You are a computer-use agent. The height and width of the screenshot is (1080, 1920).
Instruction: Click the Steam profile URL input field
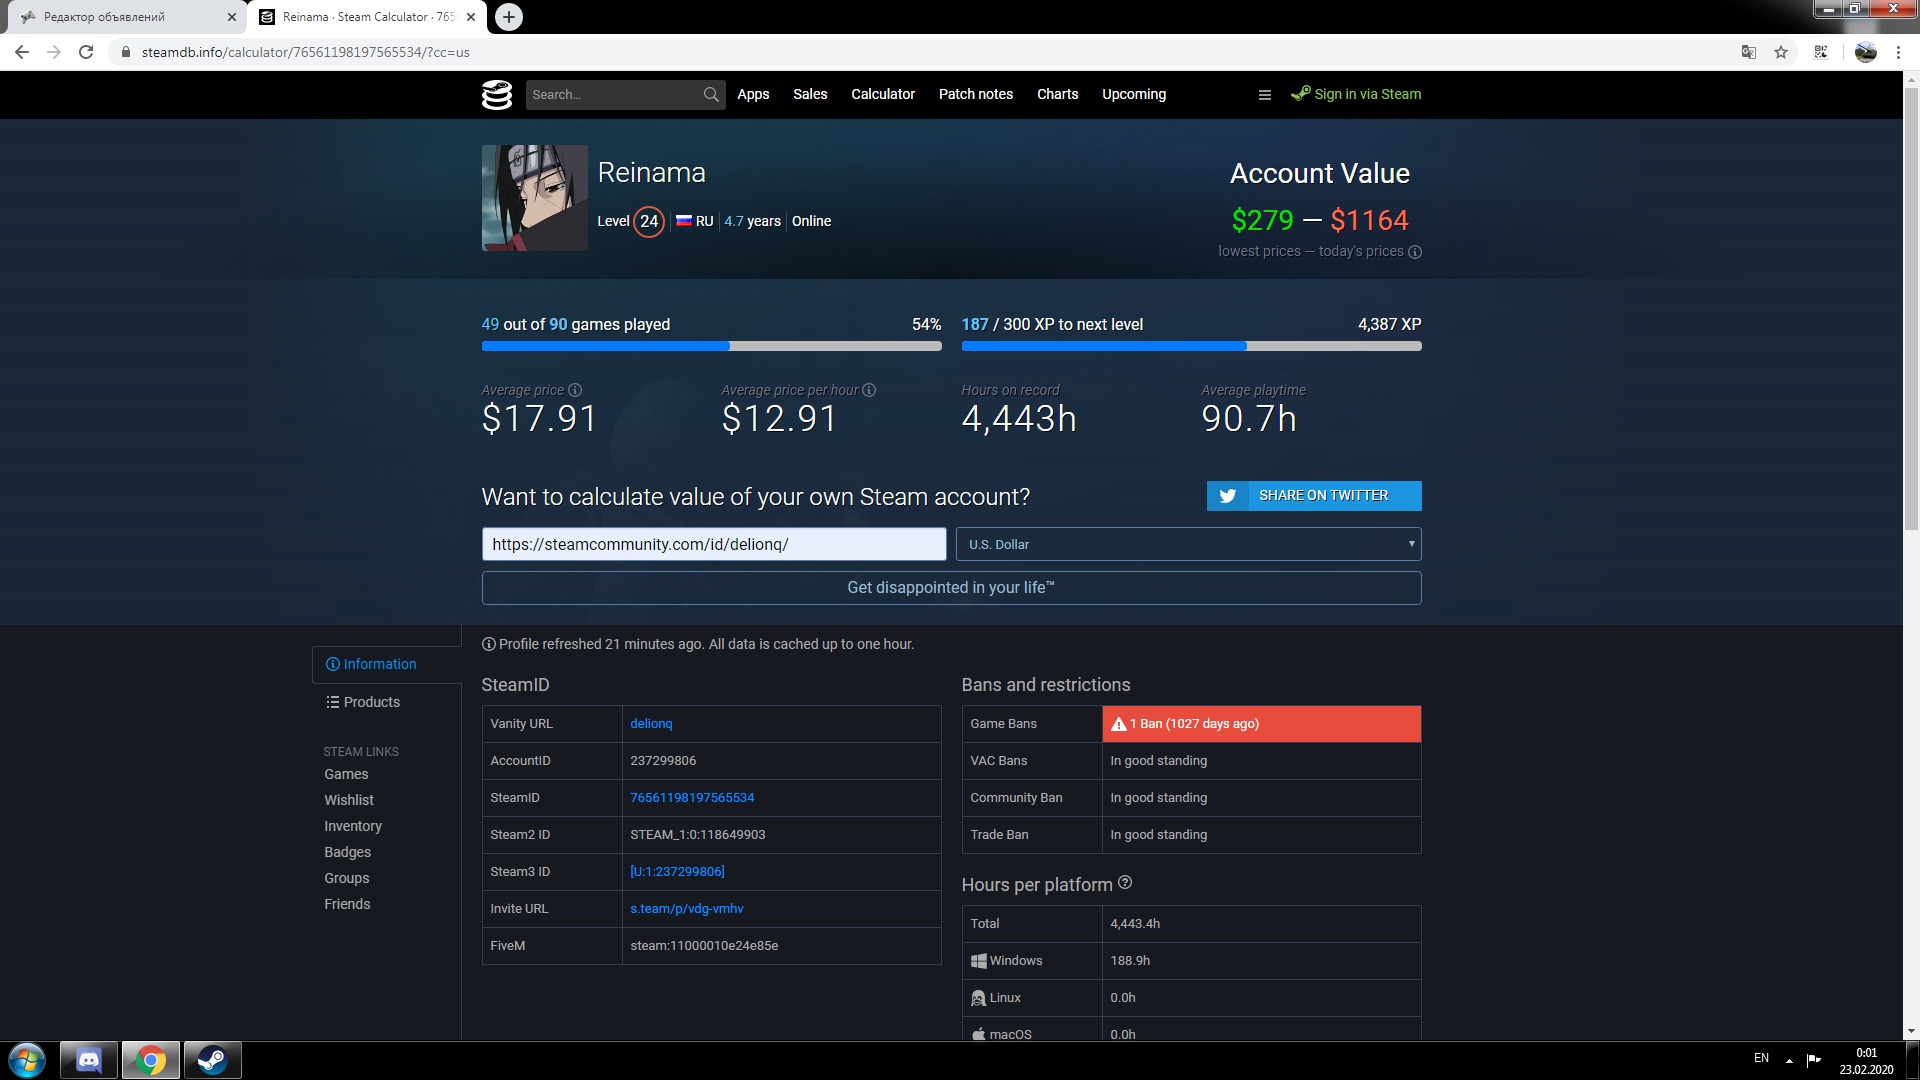click(x=714, y=544)
